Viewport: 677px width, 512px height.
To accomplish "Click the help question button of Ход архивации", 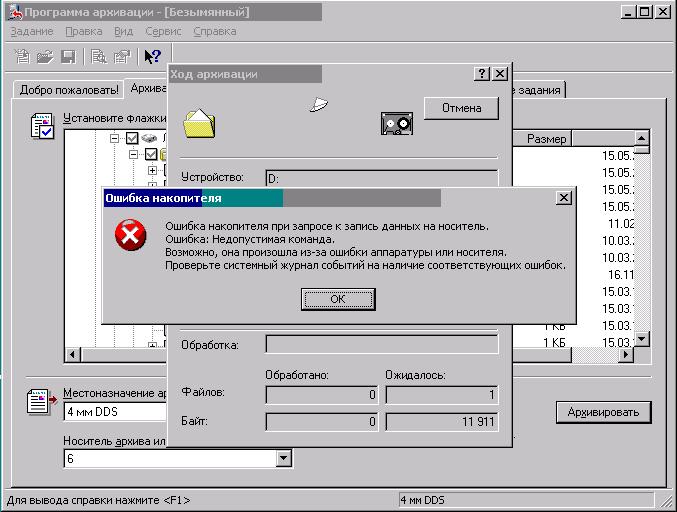I will point(482,74).
